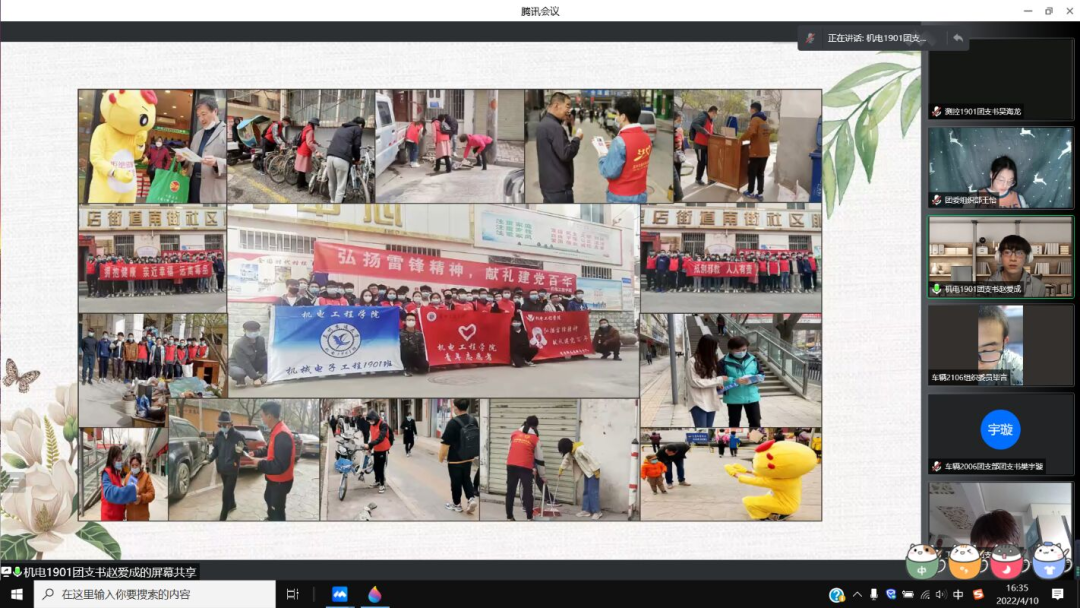Select participant video of 机电1901团支书赵爱成
Screen dimensions: 1080x608
pos(1000,256)
